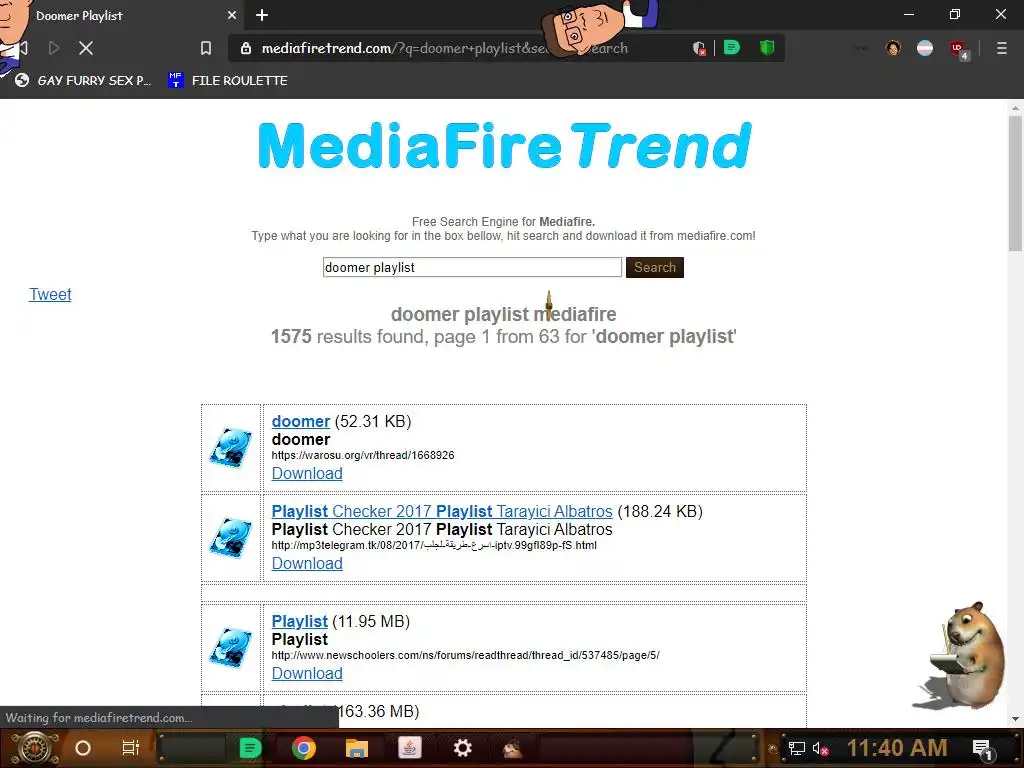Open the doomer (52.31 KB) result link
Image resolution: width=1024 pixels, height=768 pixels.
(x=301, y=421)
